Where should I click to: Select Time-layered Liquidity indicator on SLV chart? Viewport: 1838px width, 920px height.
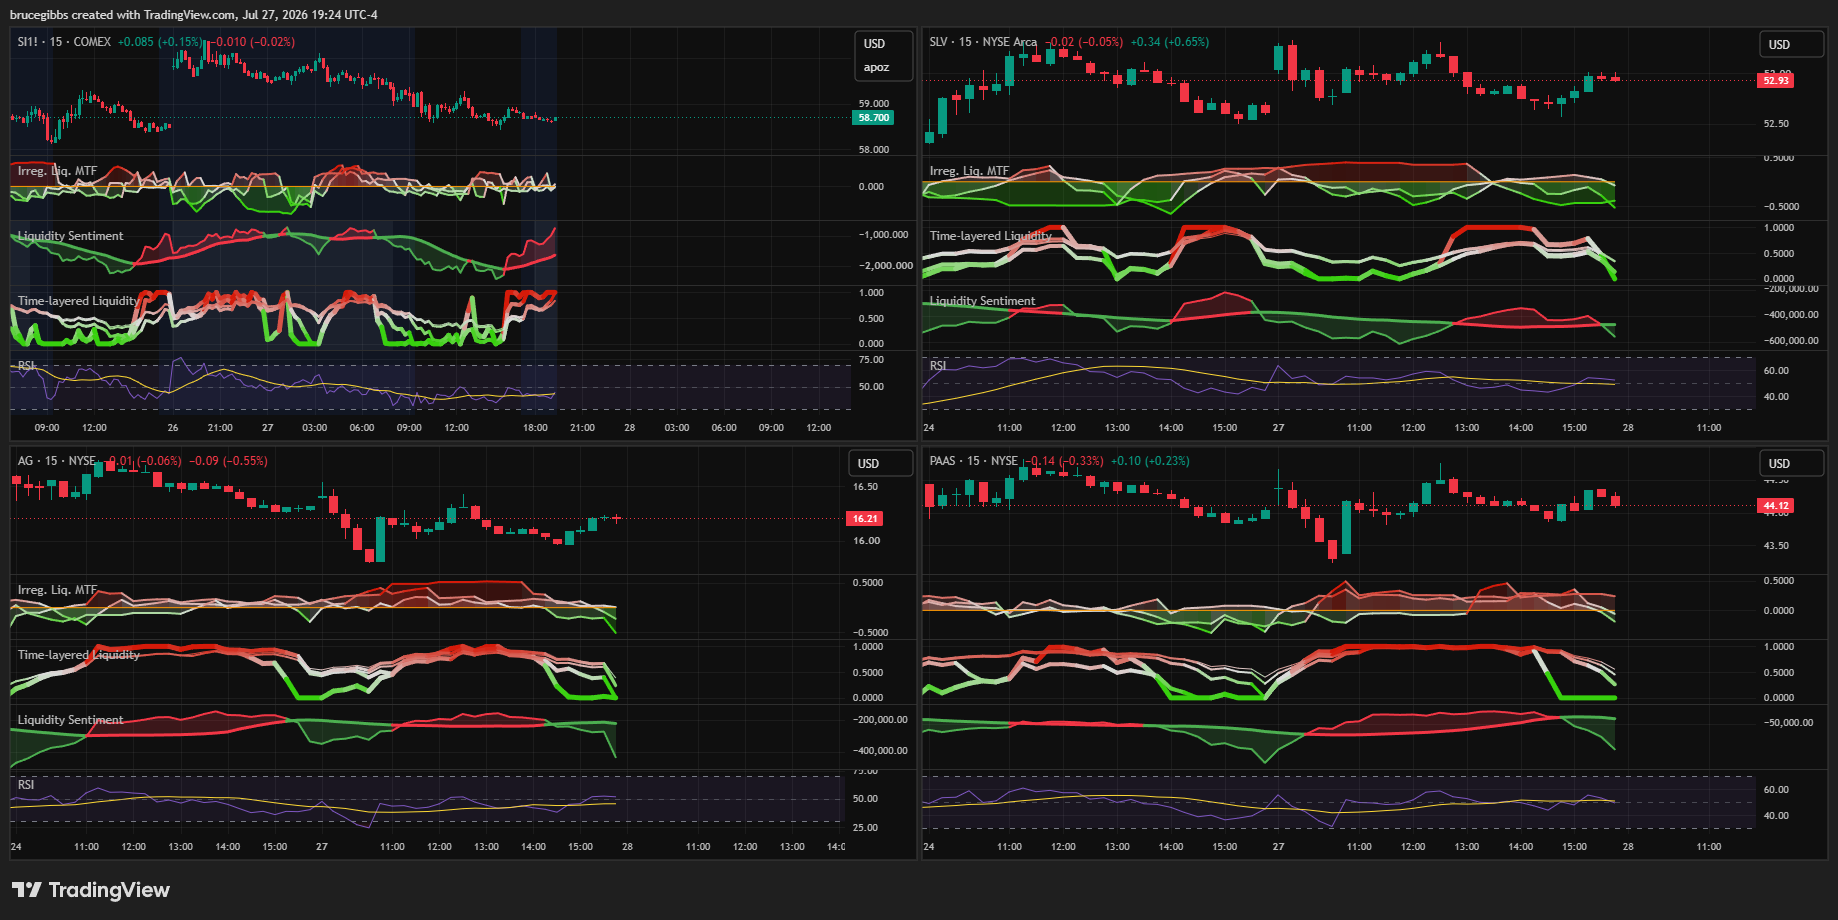point(990,236)
